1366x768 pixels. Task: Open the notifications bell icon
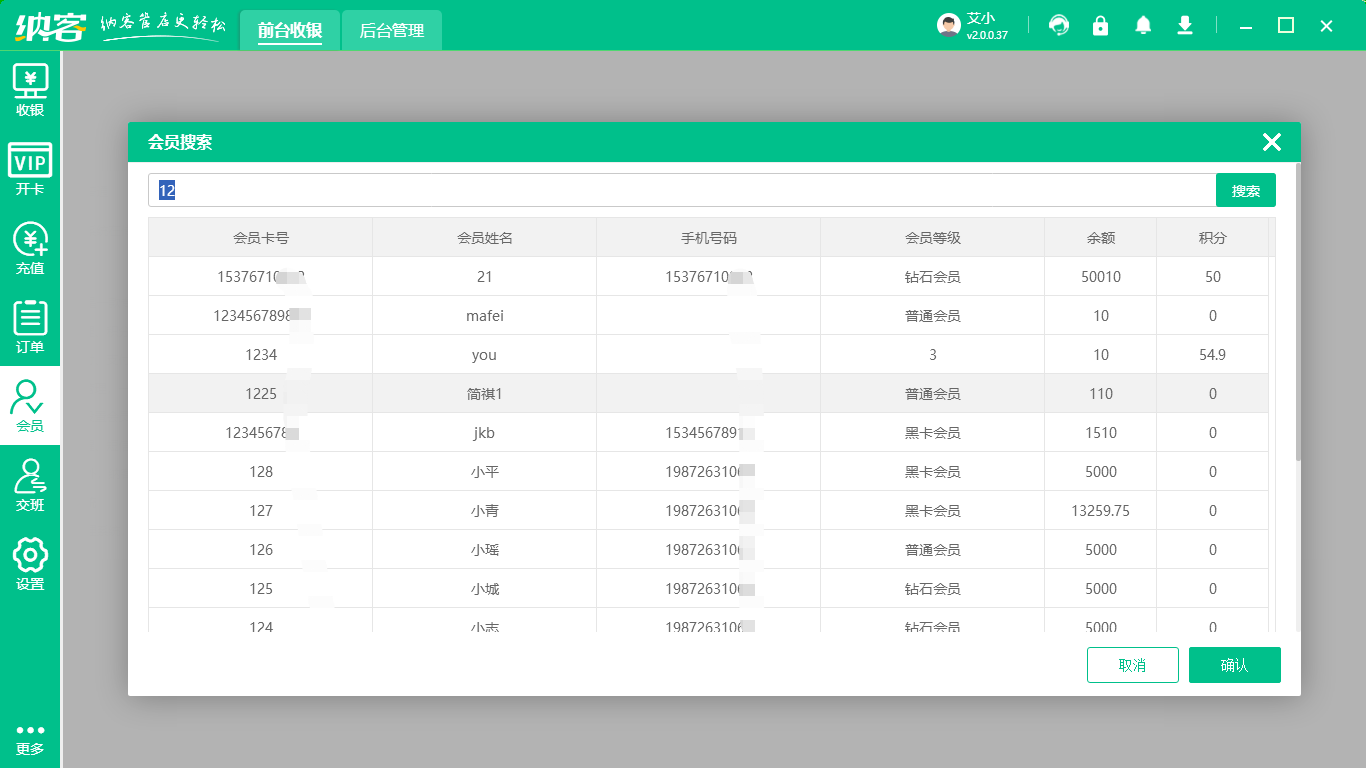[x=1143, y=26]
